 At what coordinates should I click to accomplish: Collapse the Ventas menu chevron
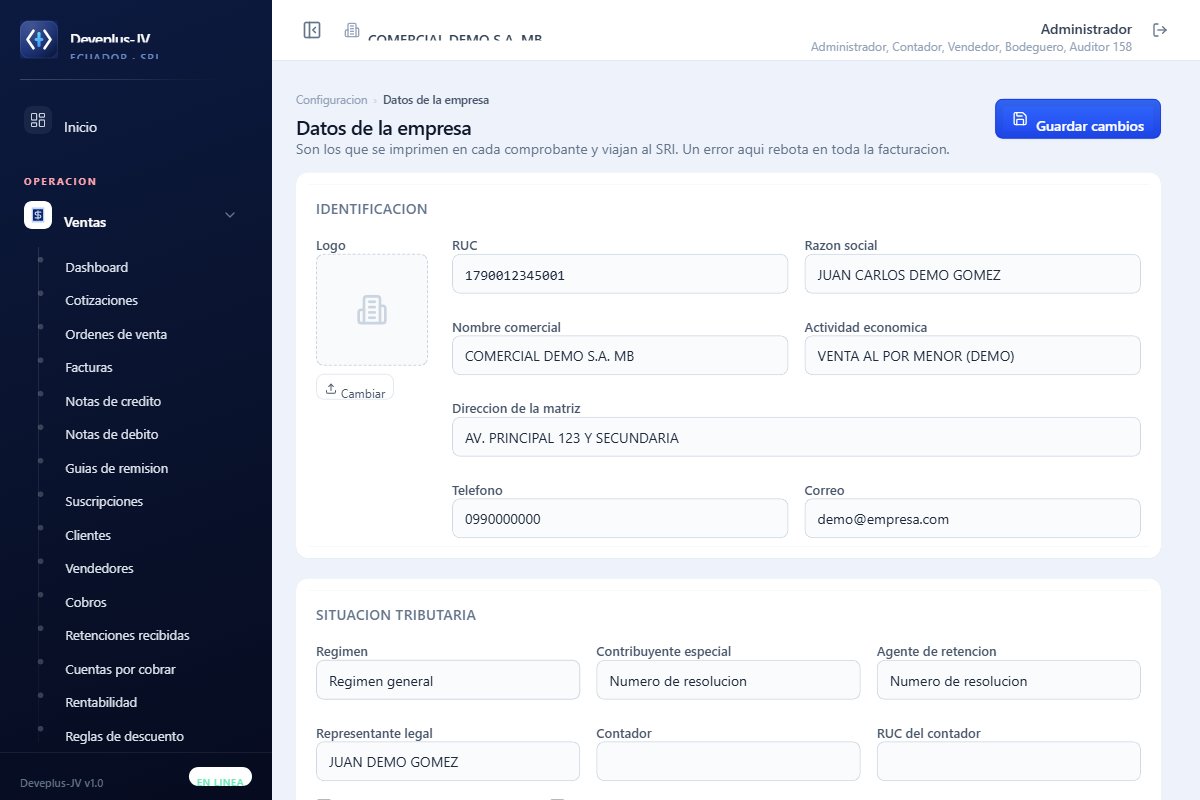pyautogui.click(x=230, y=215)
